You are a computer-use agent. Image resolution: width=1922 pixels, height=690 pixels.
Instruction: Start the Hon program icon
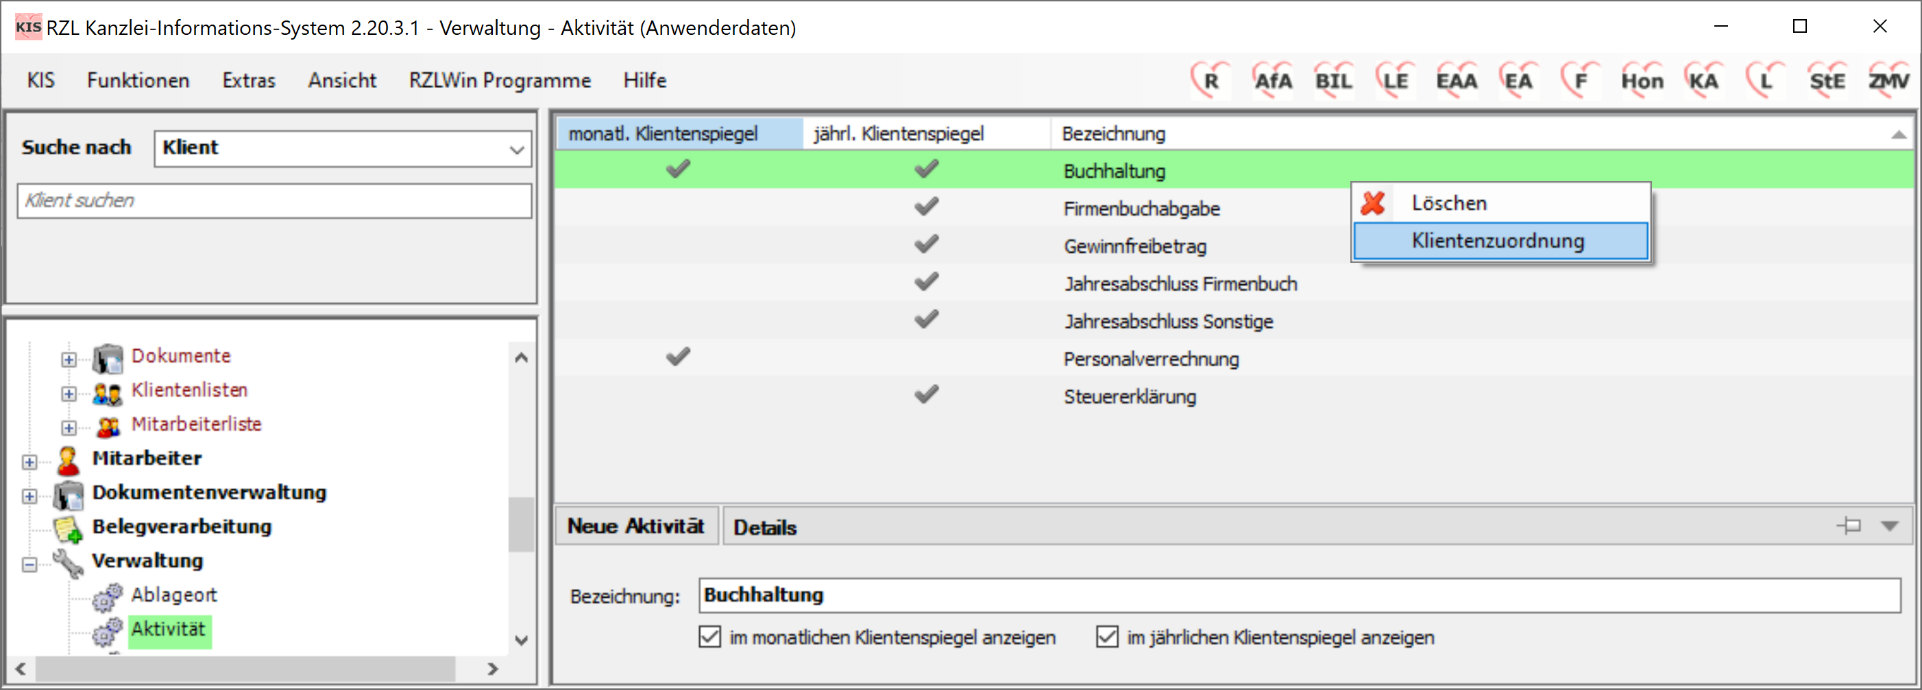[1641, 80]
